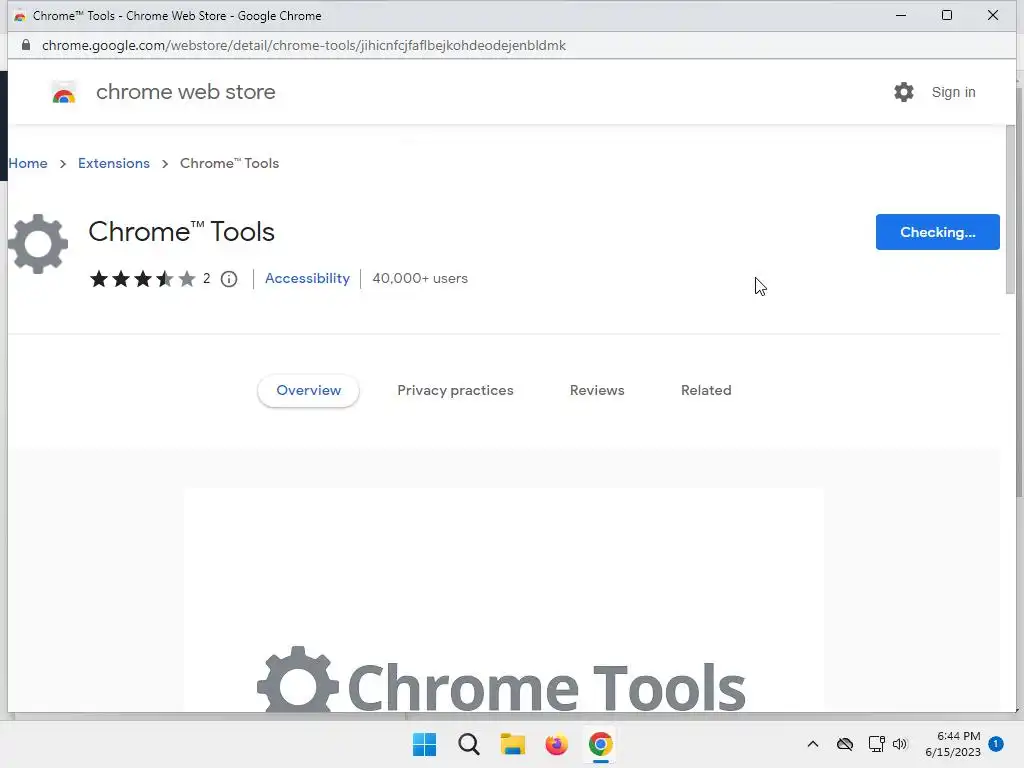Click the 40,000+ users text
The image size is (1024, 768).
pyautogui.click(x=420, y=278)
